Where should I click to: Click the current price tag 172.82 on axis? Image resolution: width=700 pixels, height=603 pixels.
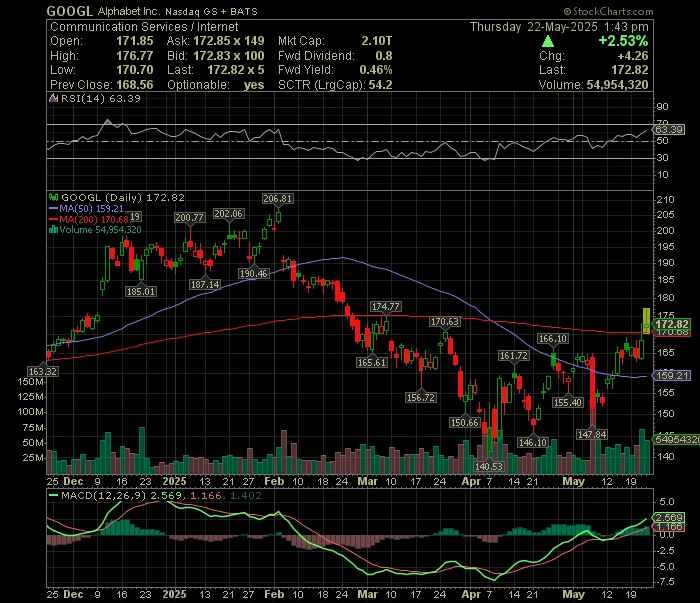pyautogui.click(x=672, y=324)
